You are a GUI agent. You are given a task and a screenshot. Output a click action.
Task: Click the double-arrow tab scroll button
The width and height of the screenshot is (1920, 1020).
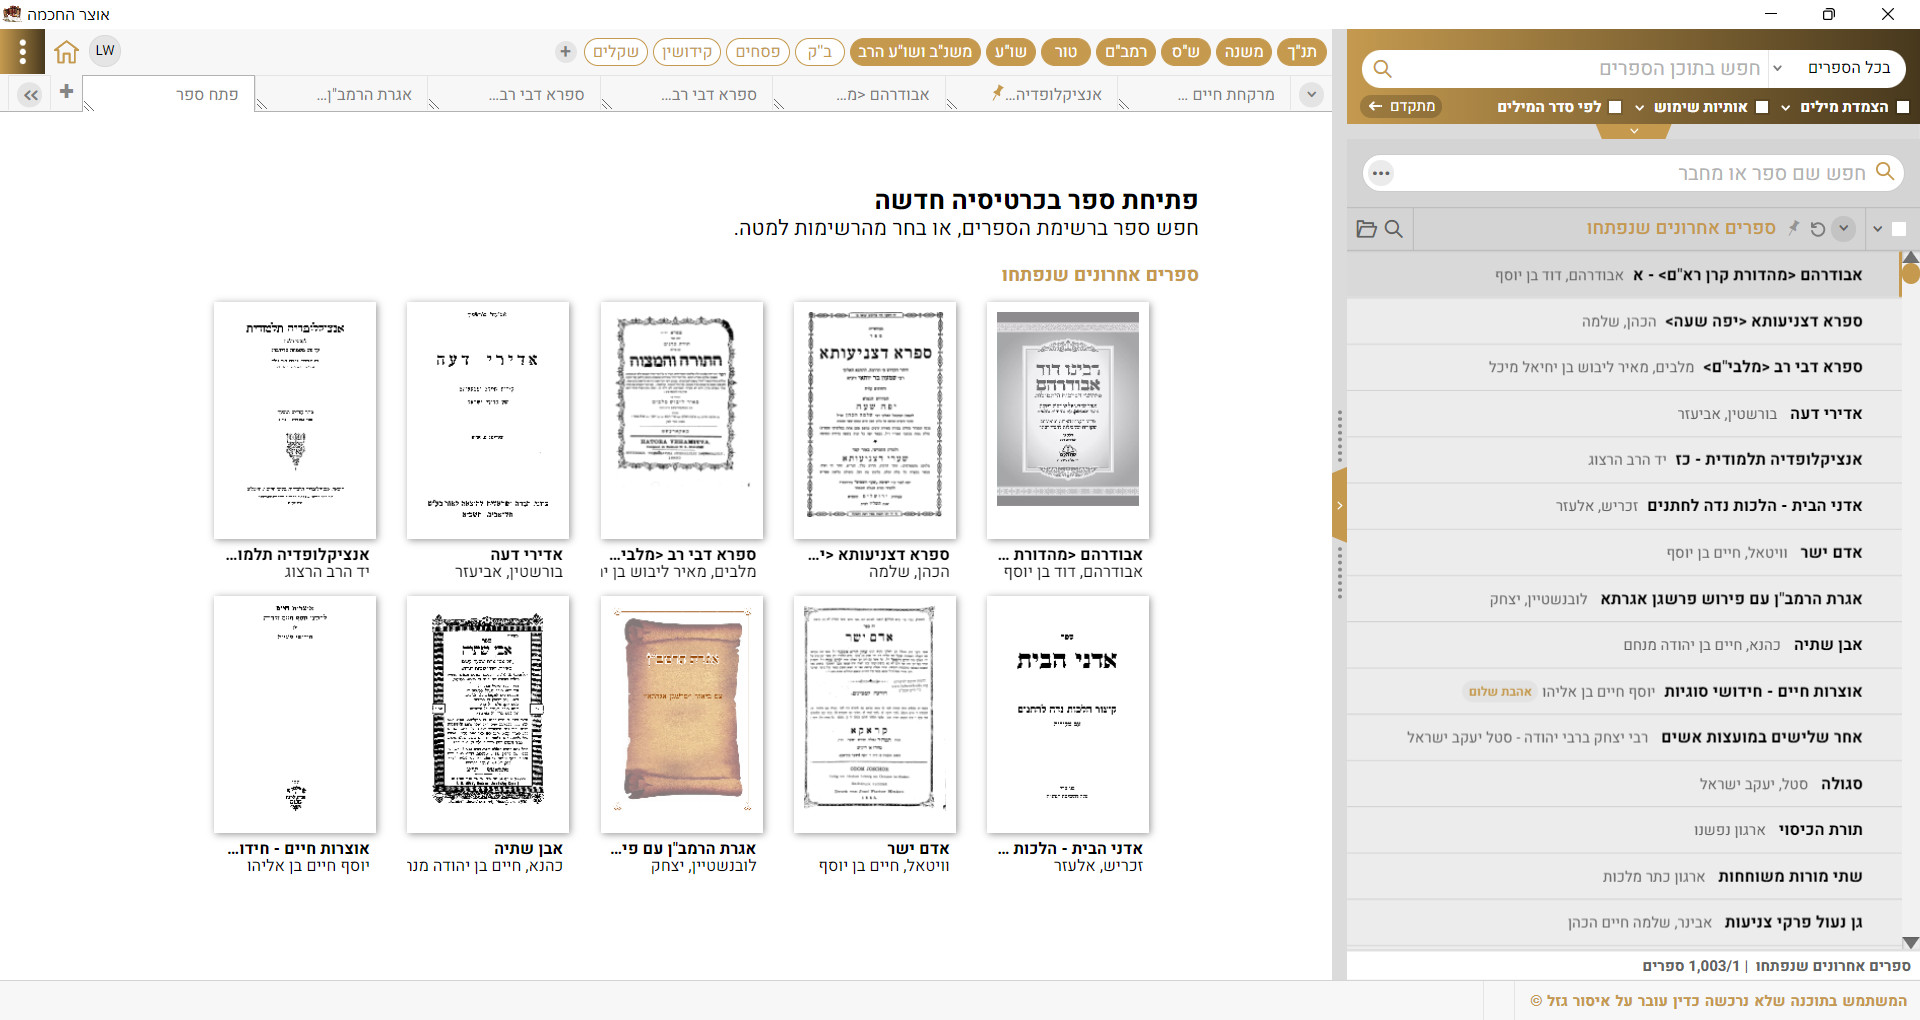(30, 95)
